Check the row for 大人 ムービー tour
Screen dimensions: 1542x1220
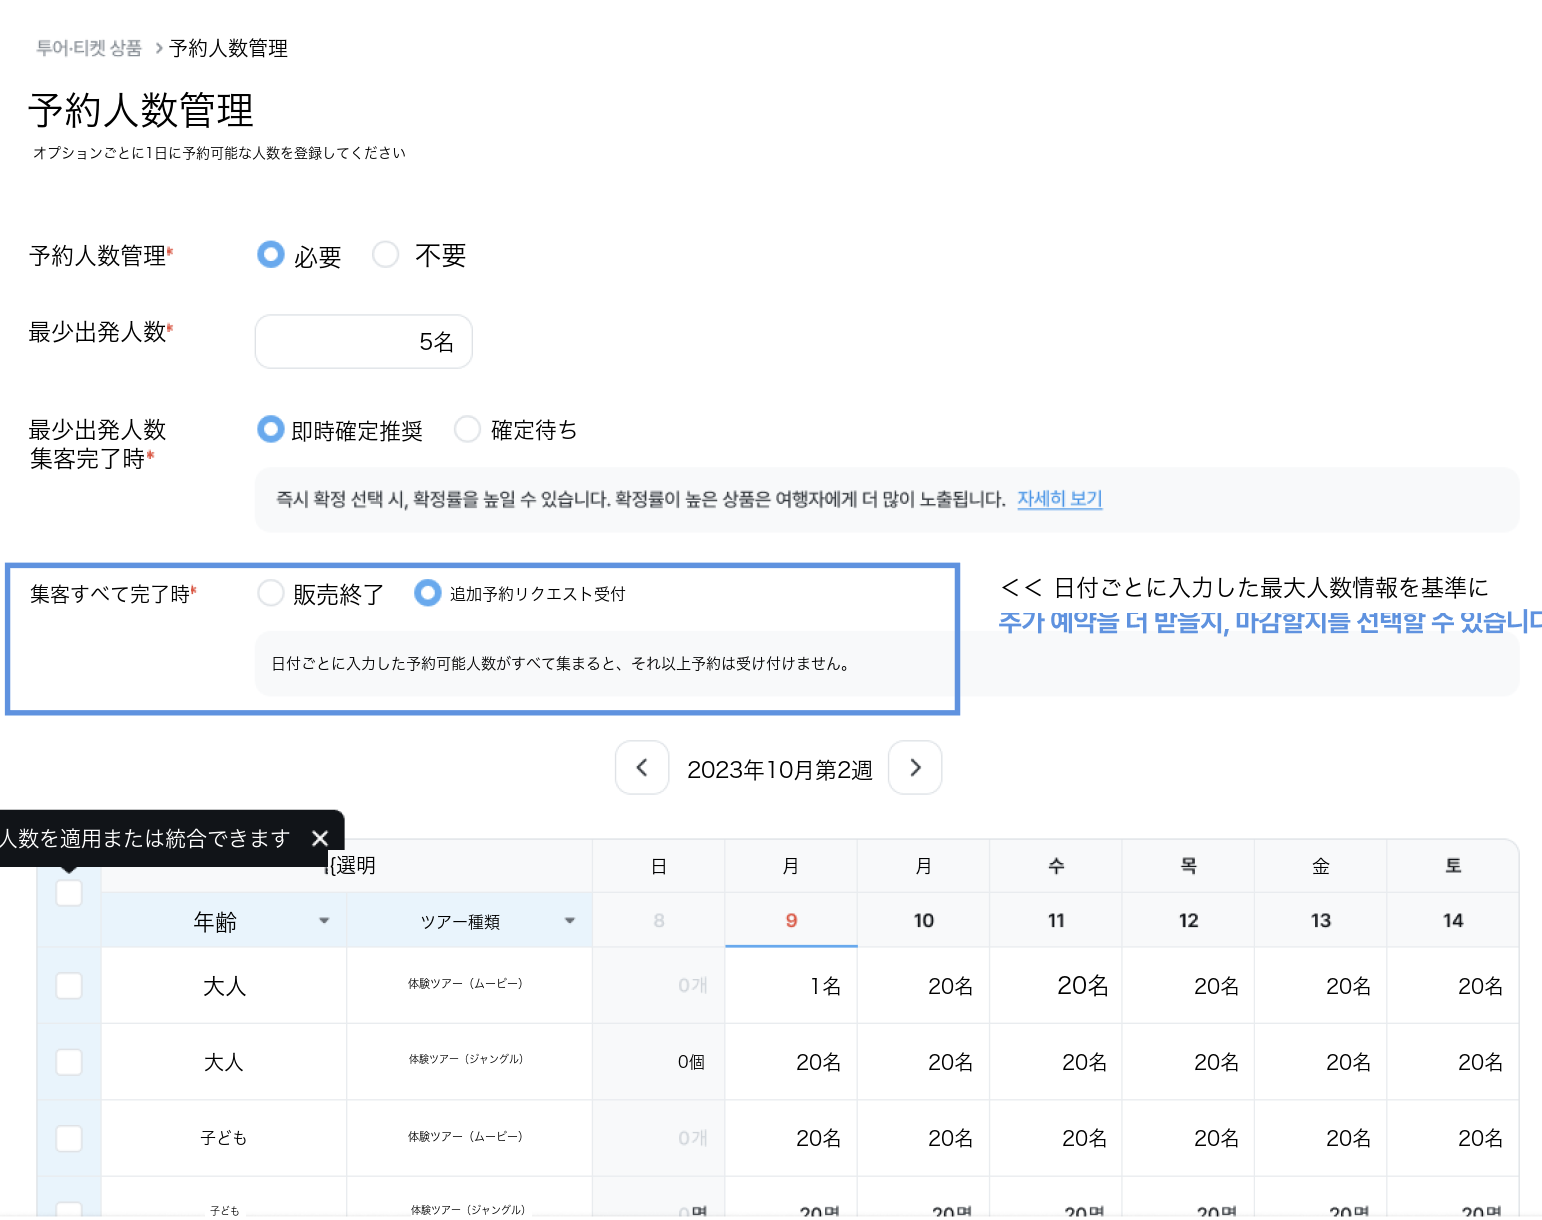[69, 986]
